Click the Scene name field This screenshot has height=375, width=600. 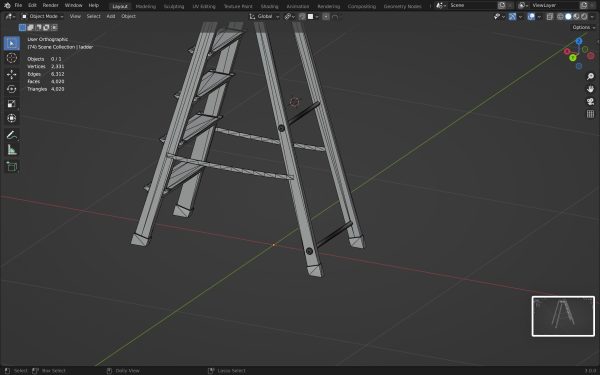[x=473, y=5]
